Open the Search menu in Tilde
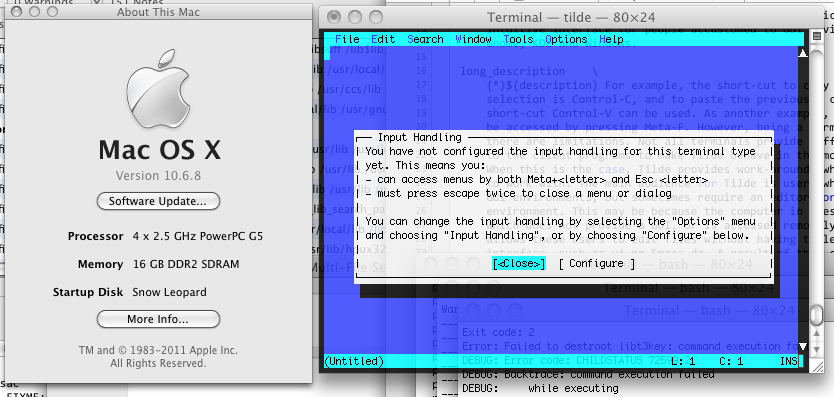This screenshot has height=397, width=834. pos(426,39)
